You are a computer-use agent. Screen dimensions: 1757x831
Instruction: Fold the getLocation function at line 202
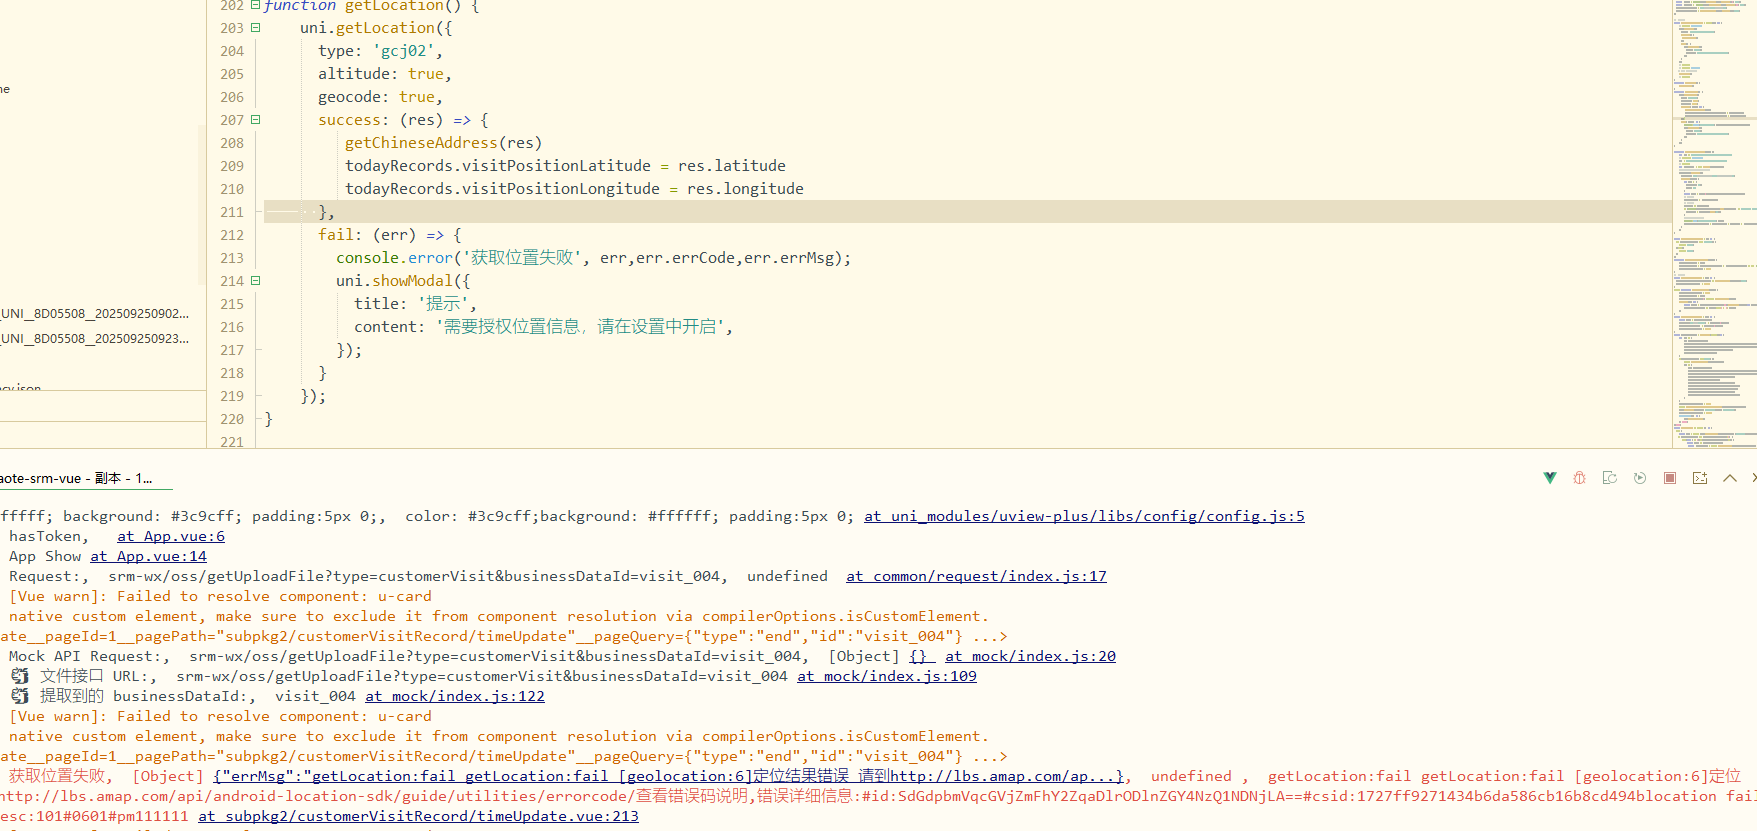pos(255,6)
